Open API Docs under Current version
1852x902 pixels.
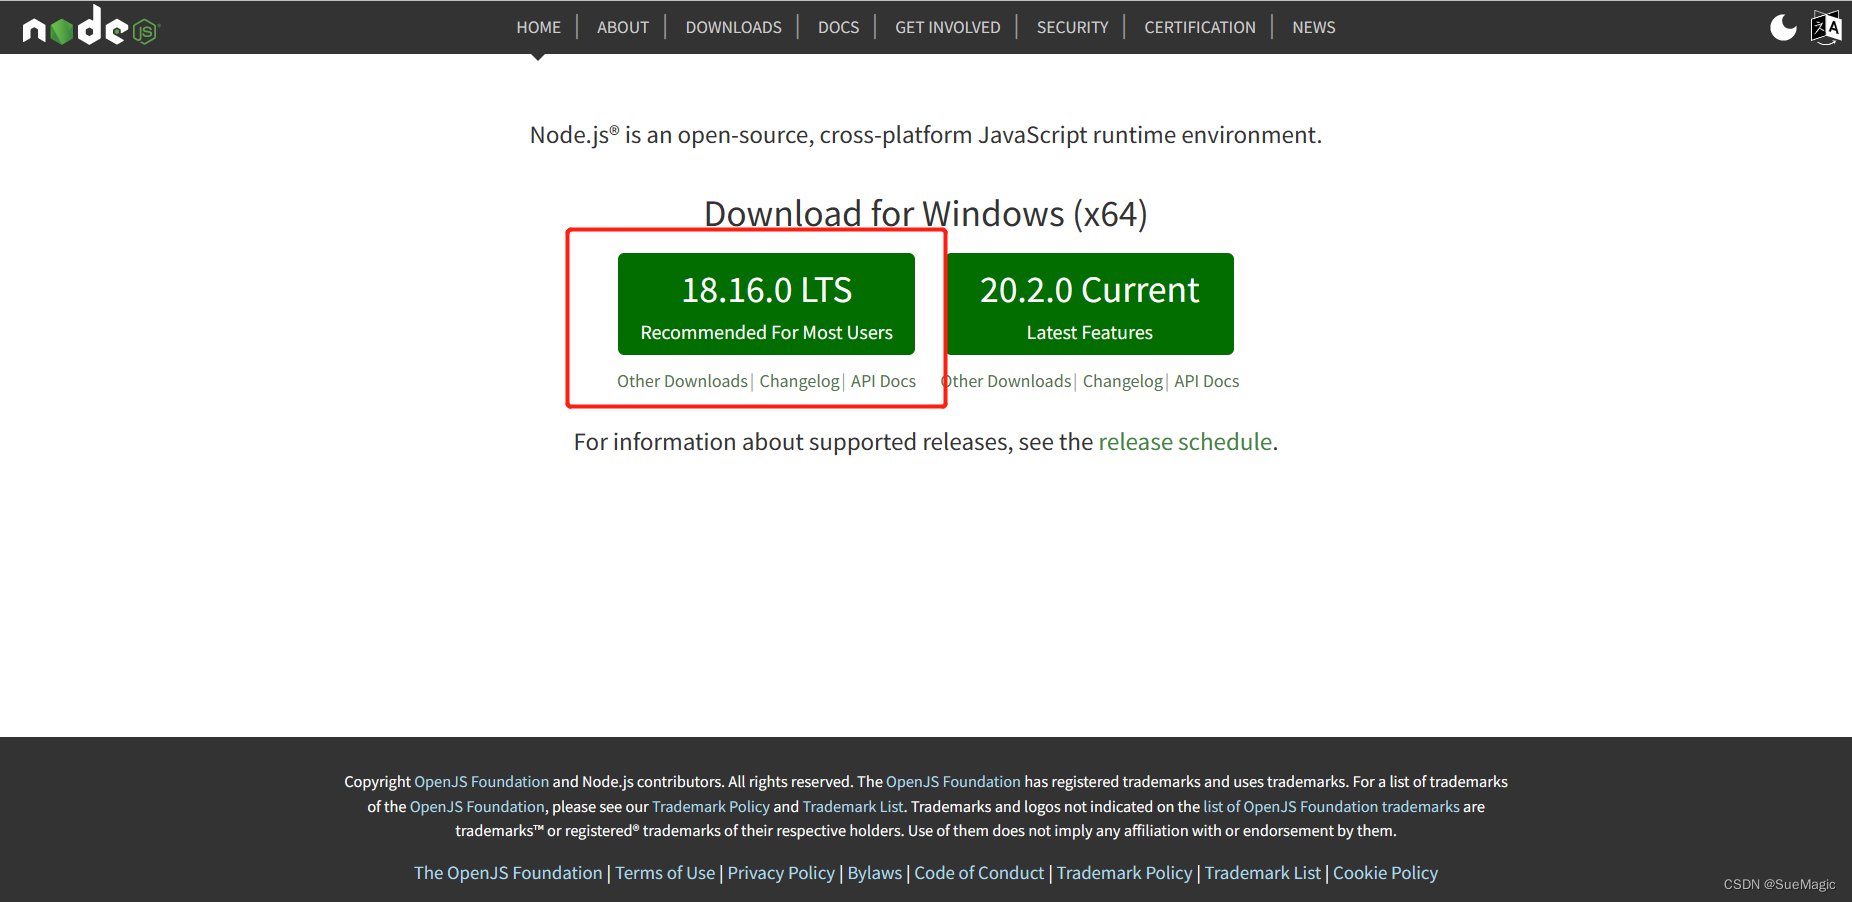point(1206,381)
